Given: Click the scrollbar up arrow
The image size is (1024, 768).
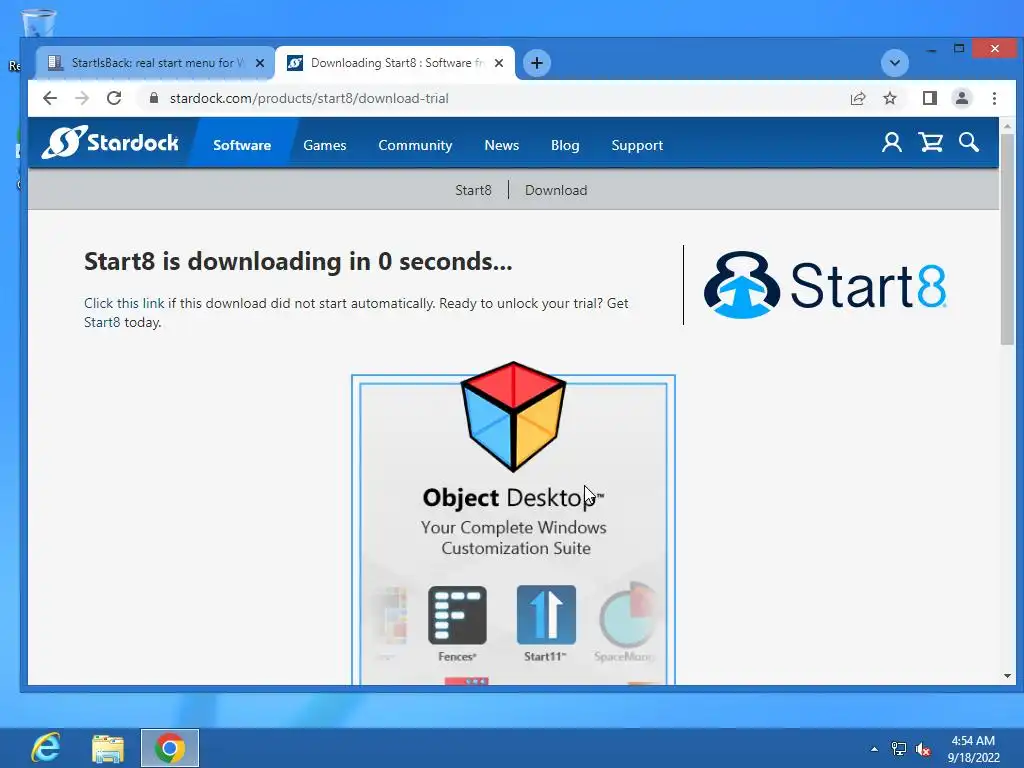Looking at the screenshot, I should [x=1007, y=125].
